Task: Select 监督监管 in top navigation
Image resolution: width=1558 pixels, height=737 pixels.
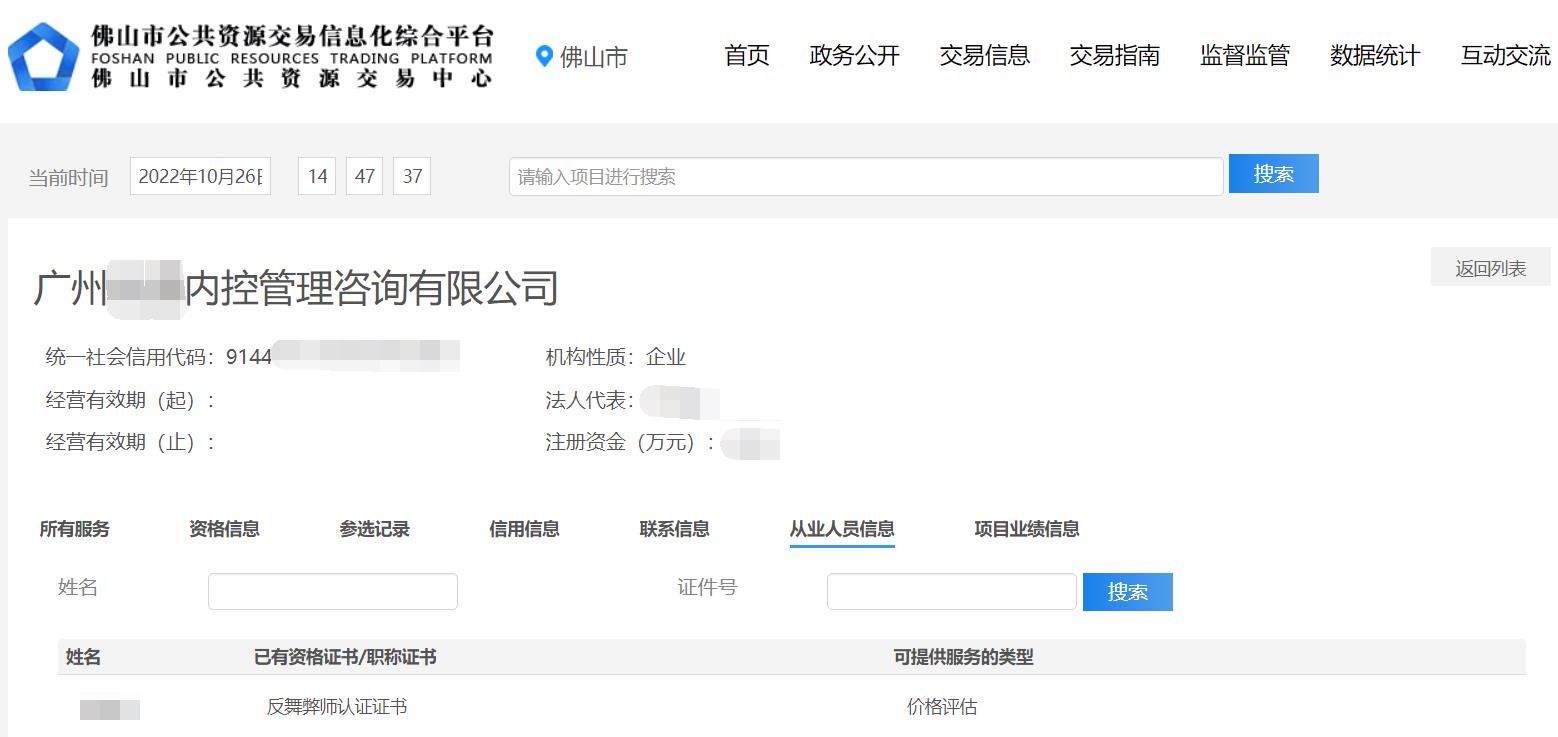Action: 1244,56
